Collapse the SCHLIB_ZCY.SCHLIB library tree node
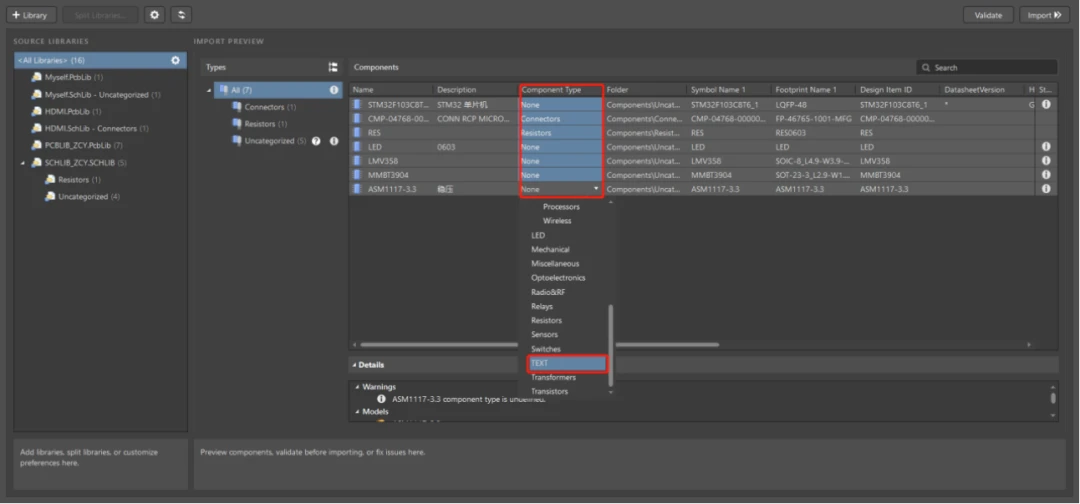The image size is (1080, 504). click(x=22, y=162)
